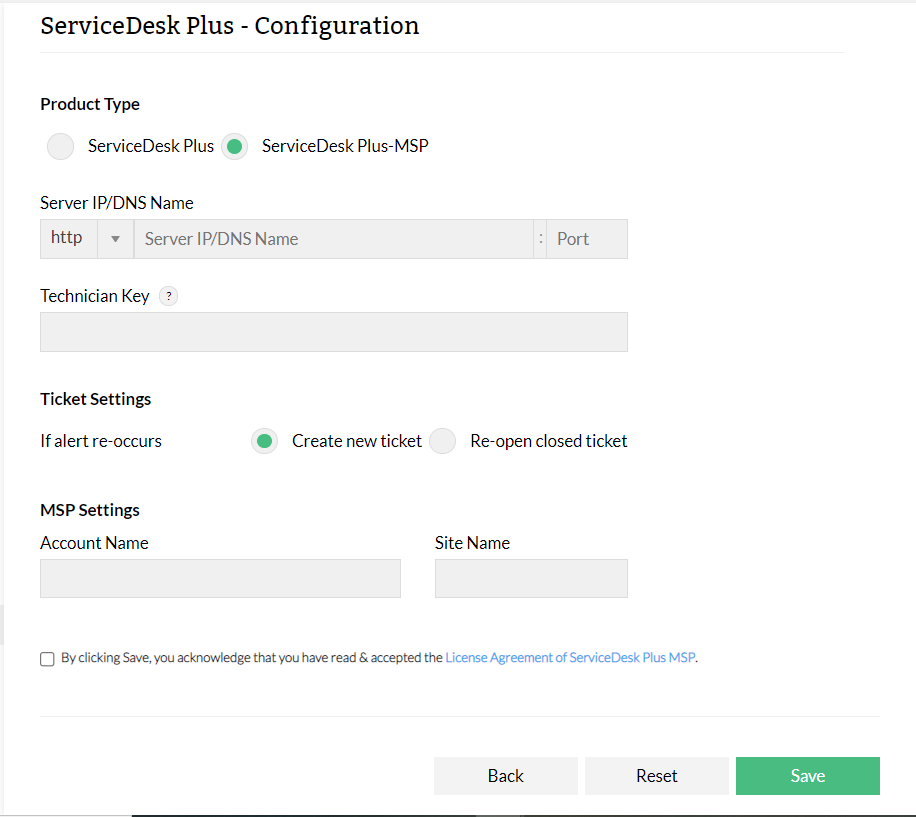Open the Technician Key help icon
916x817 pixels.
coord(169,296)
